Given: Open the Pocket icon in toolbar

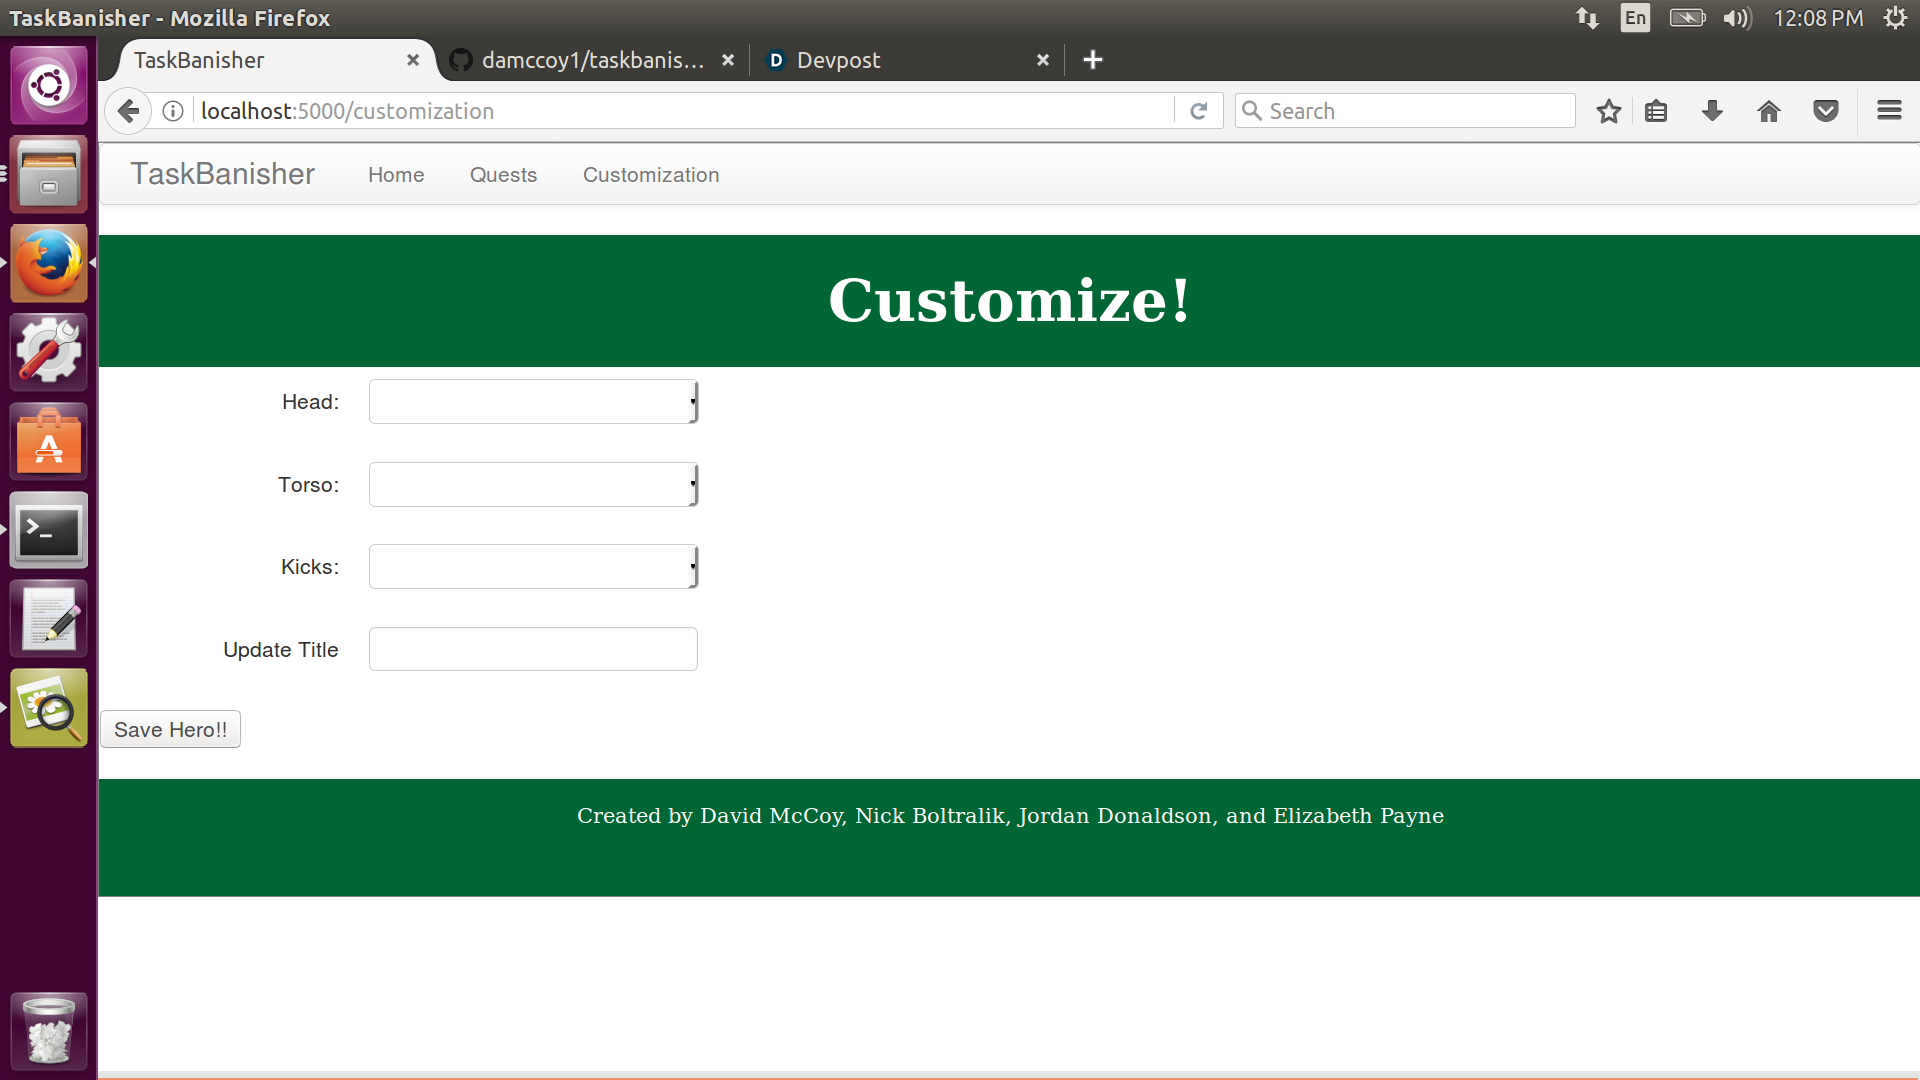Looking at the screenshot, I should point(1825,111).
